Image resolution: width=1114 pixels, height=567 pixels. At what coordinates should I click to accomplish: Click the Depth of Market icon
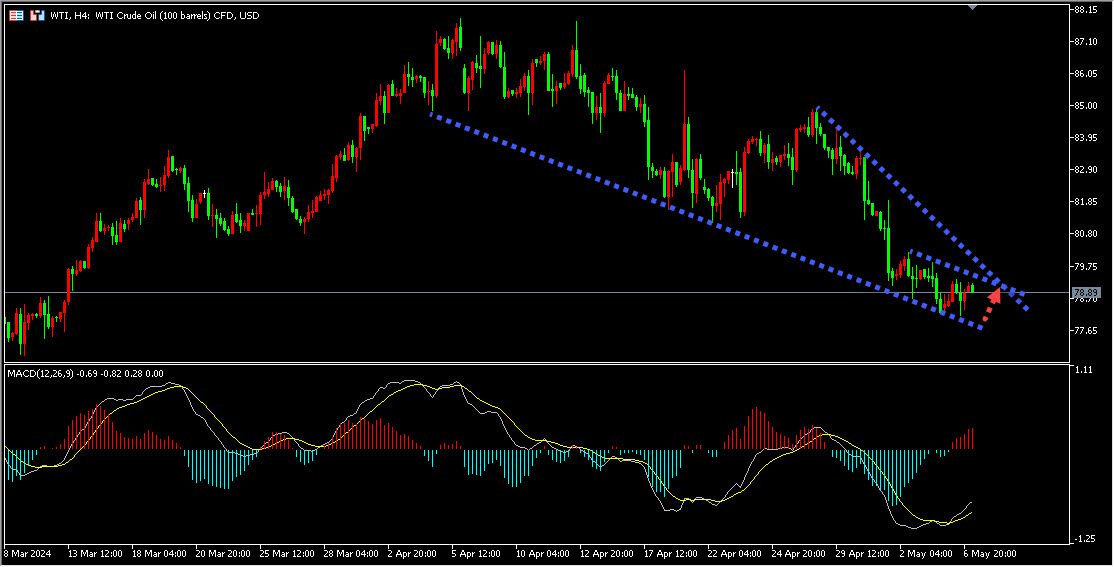point(37,15)
